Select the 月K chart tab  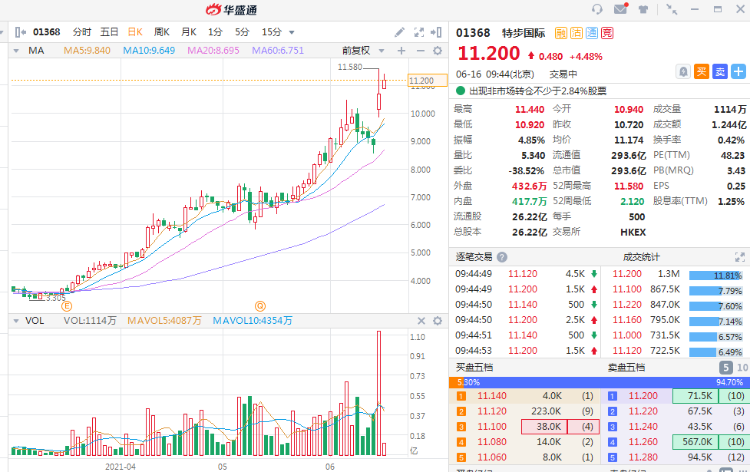(189, 32)
